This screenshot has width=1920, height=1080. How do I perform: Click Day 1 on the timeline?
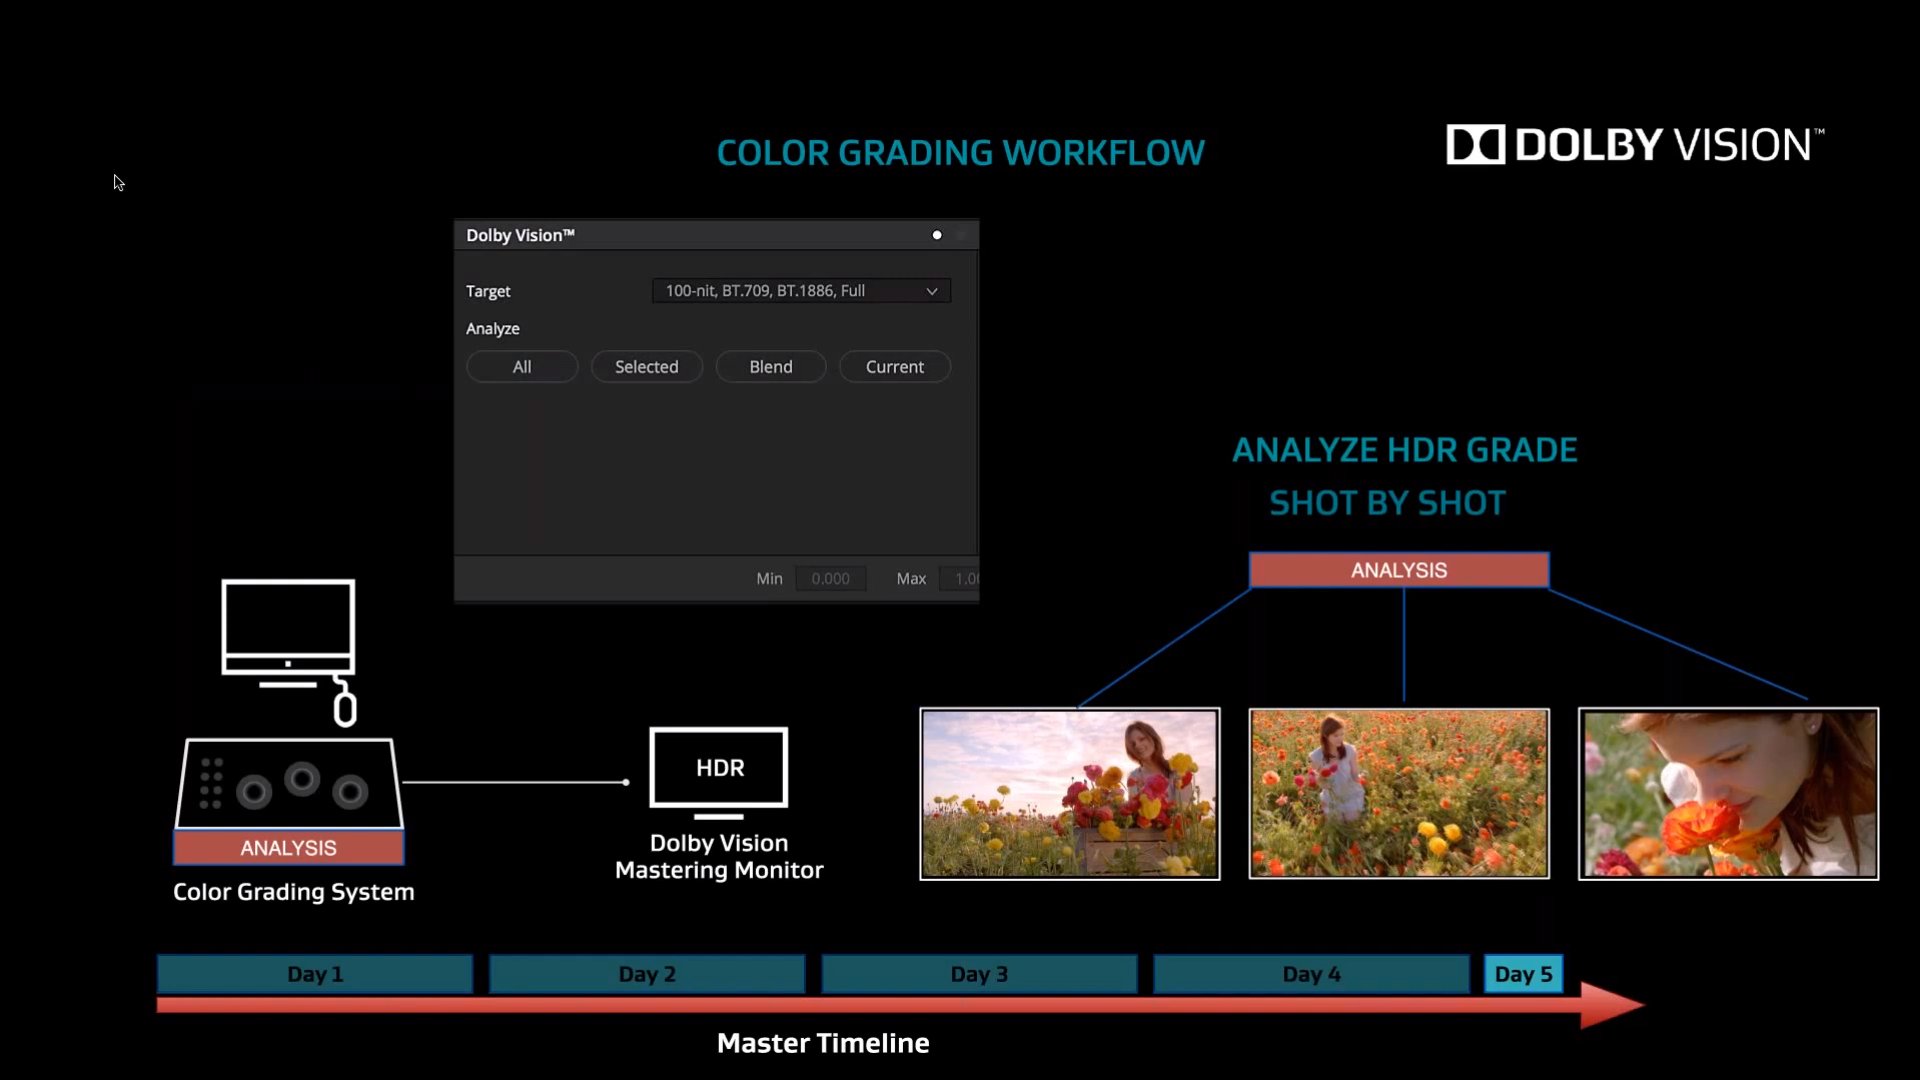click(x=315, y=974)
